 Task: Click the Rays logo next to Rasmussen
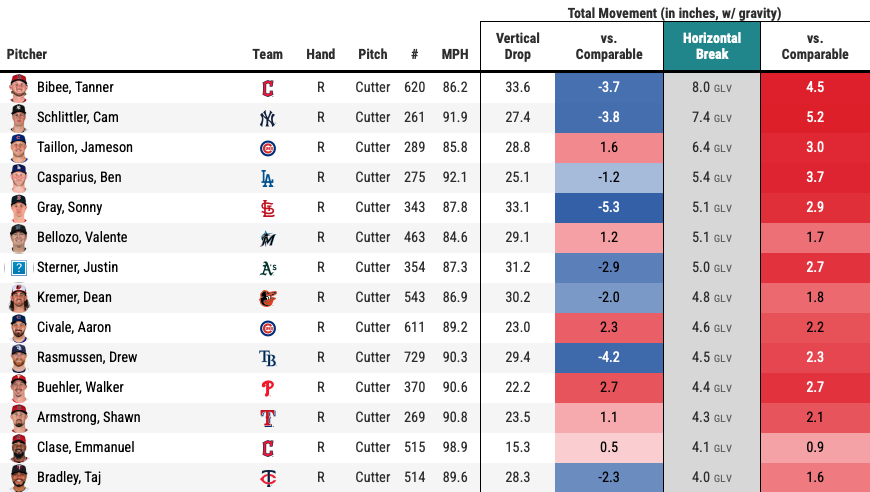click(267, 358)
